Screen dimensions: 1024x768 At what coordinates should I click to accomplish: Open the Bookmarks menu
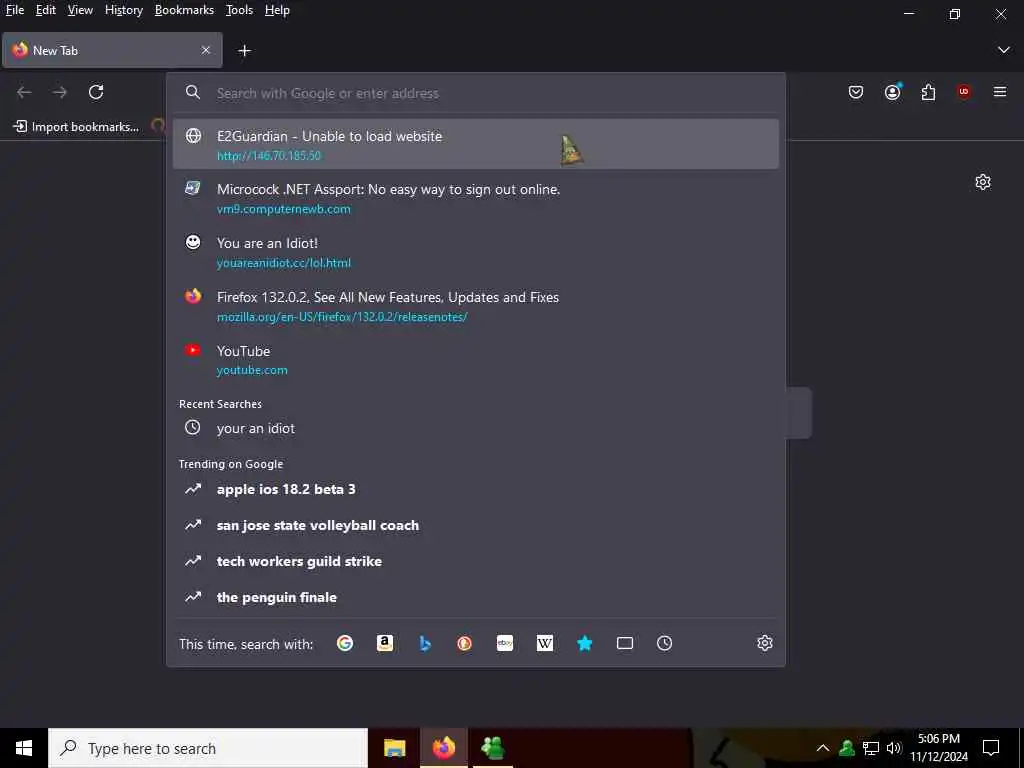click(x=184, y=10)
